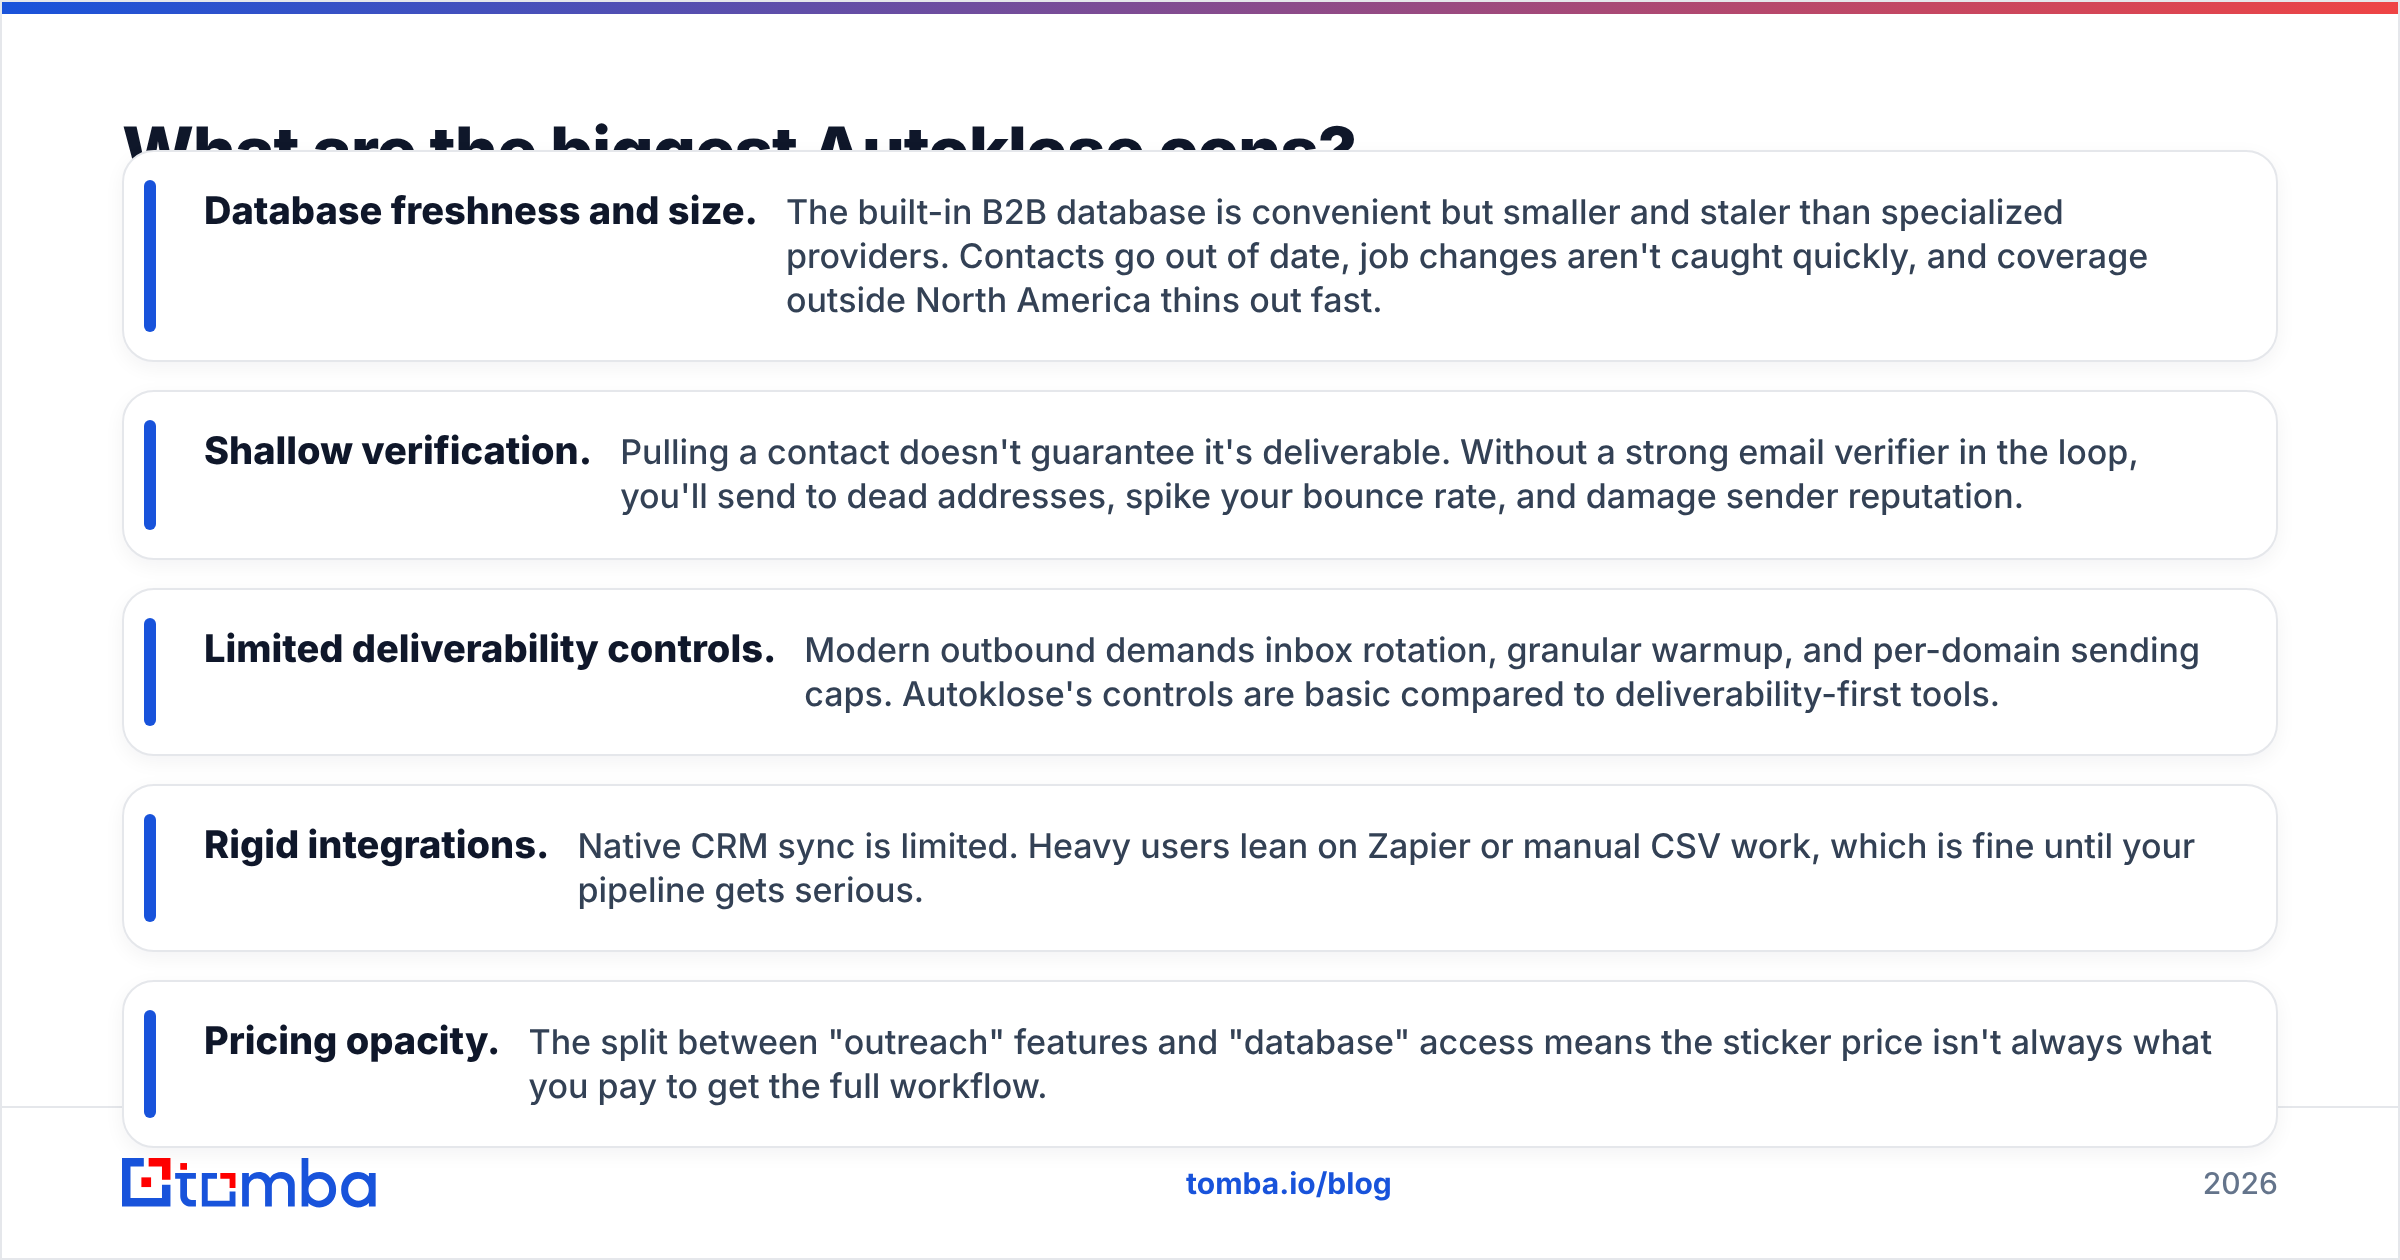Select the Database freshness and size heading
The width and height of the screenshot is (2400, 1260).
coord(480,212)
